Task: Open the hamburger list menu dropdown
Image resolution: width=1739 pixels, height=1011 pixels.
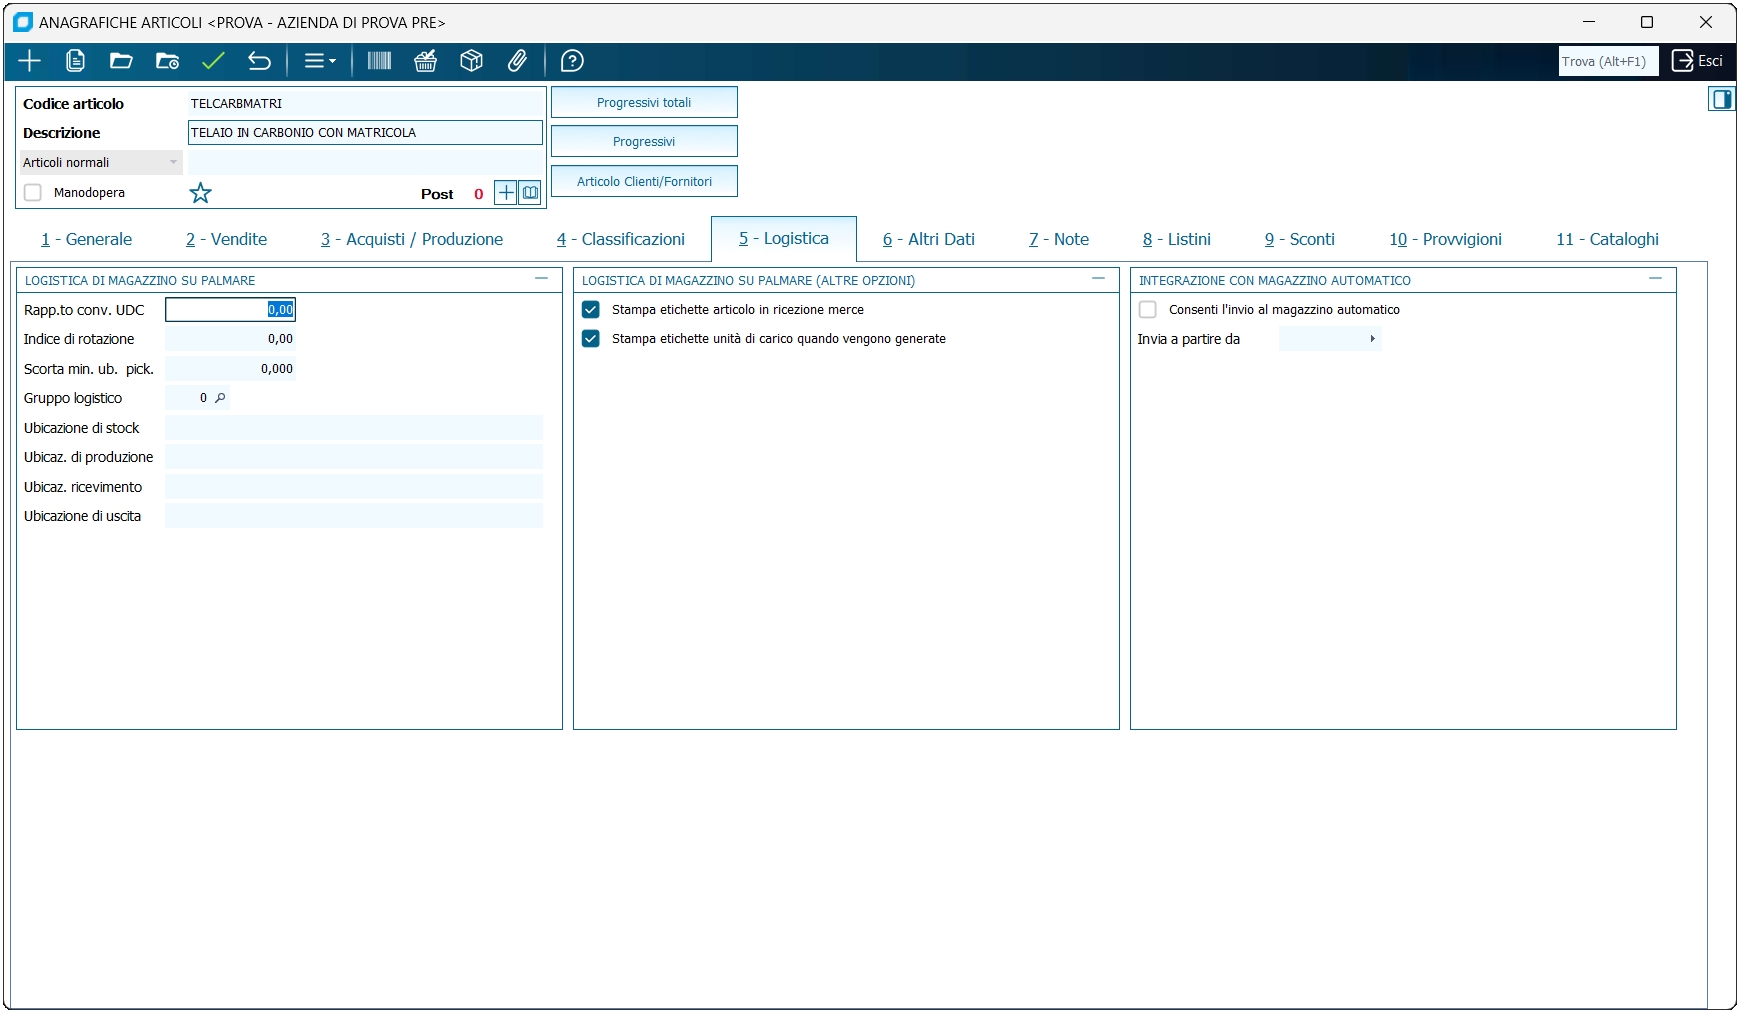Action: [319, 61]
